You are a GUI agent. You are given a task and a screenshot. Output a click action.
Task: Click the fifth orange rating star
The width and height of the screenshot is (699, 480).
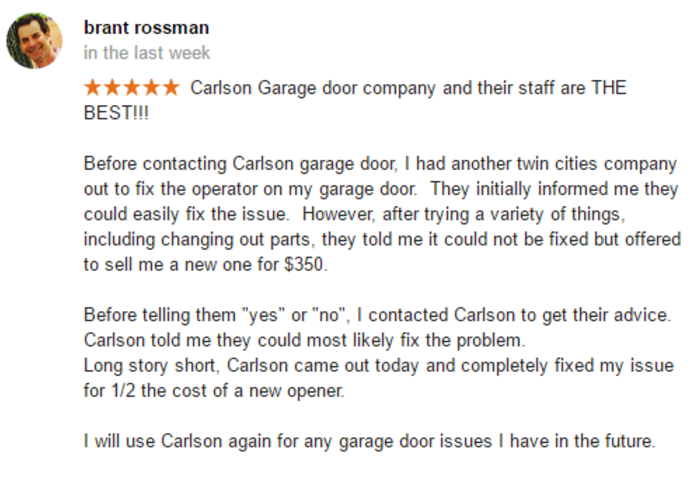(x=171, y=87)
